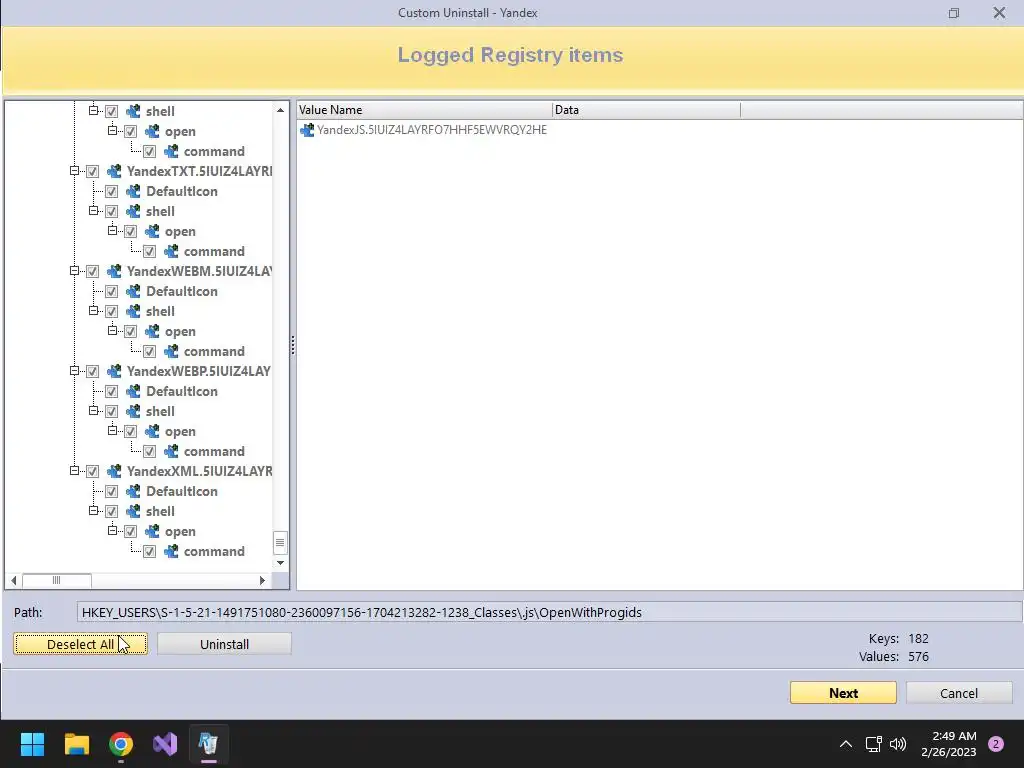
Task: Open Visual Studio from the taskbar
Action: [165, 744]
